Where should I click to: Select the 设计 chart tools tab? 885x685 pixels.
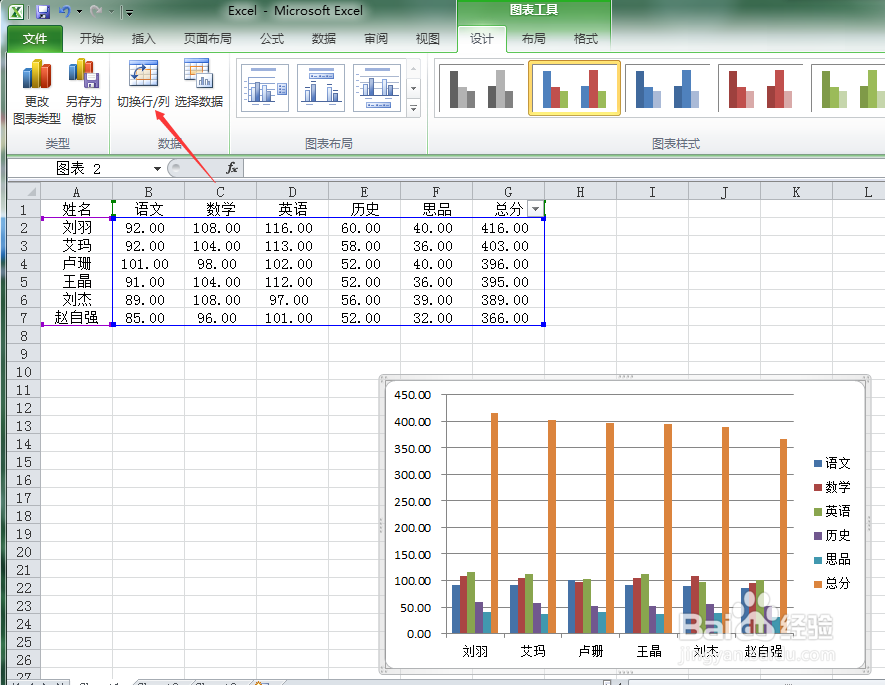pyautogui.click(x=481, y=38)
